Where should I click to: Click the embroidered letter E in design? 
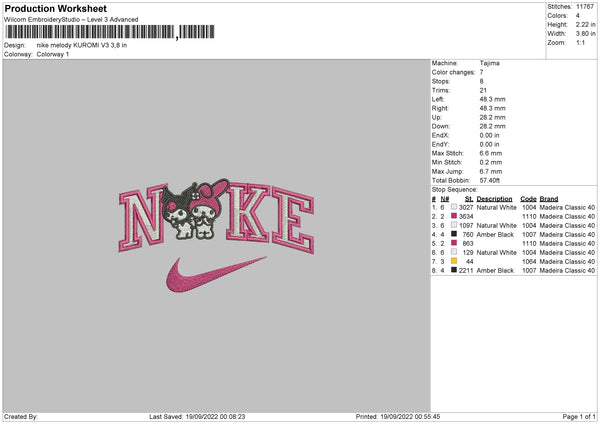(x=293, y=220)
